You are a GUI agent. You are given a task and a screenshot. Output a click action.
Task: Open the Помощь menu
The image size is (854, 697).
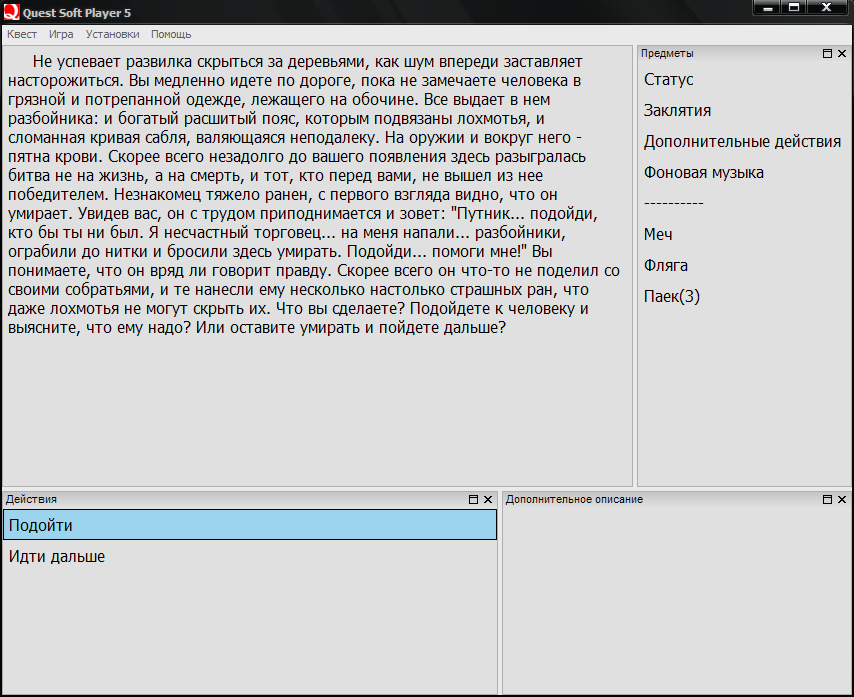tap(171, 34)
